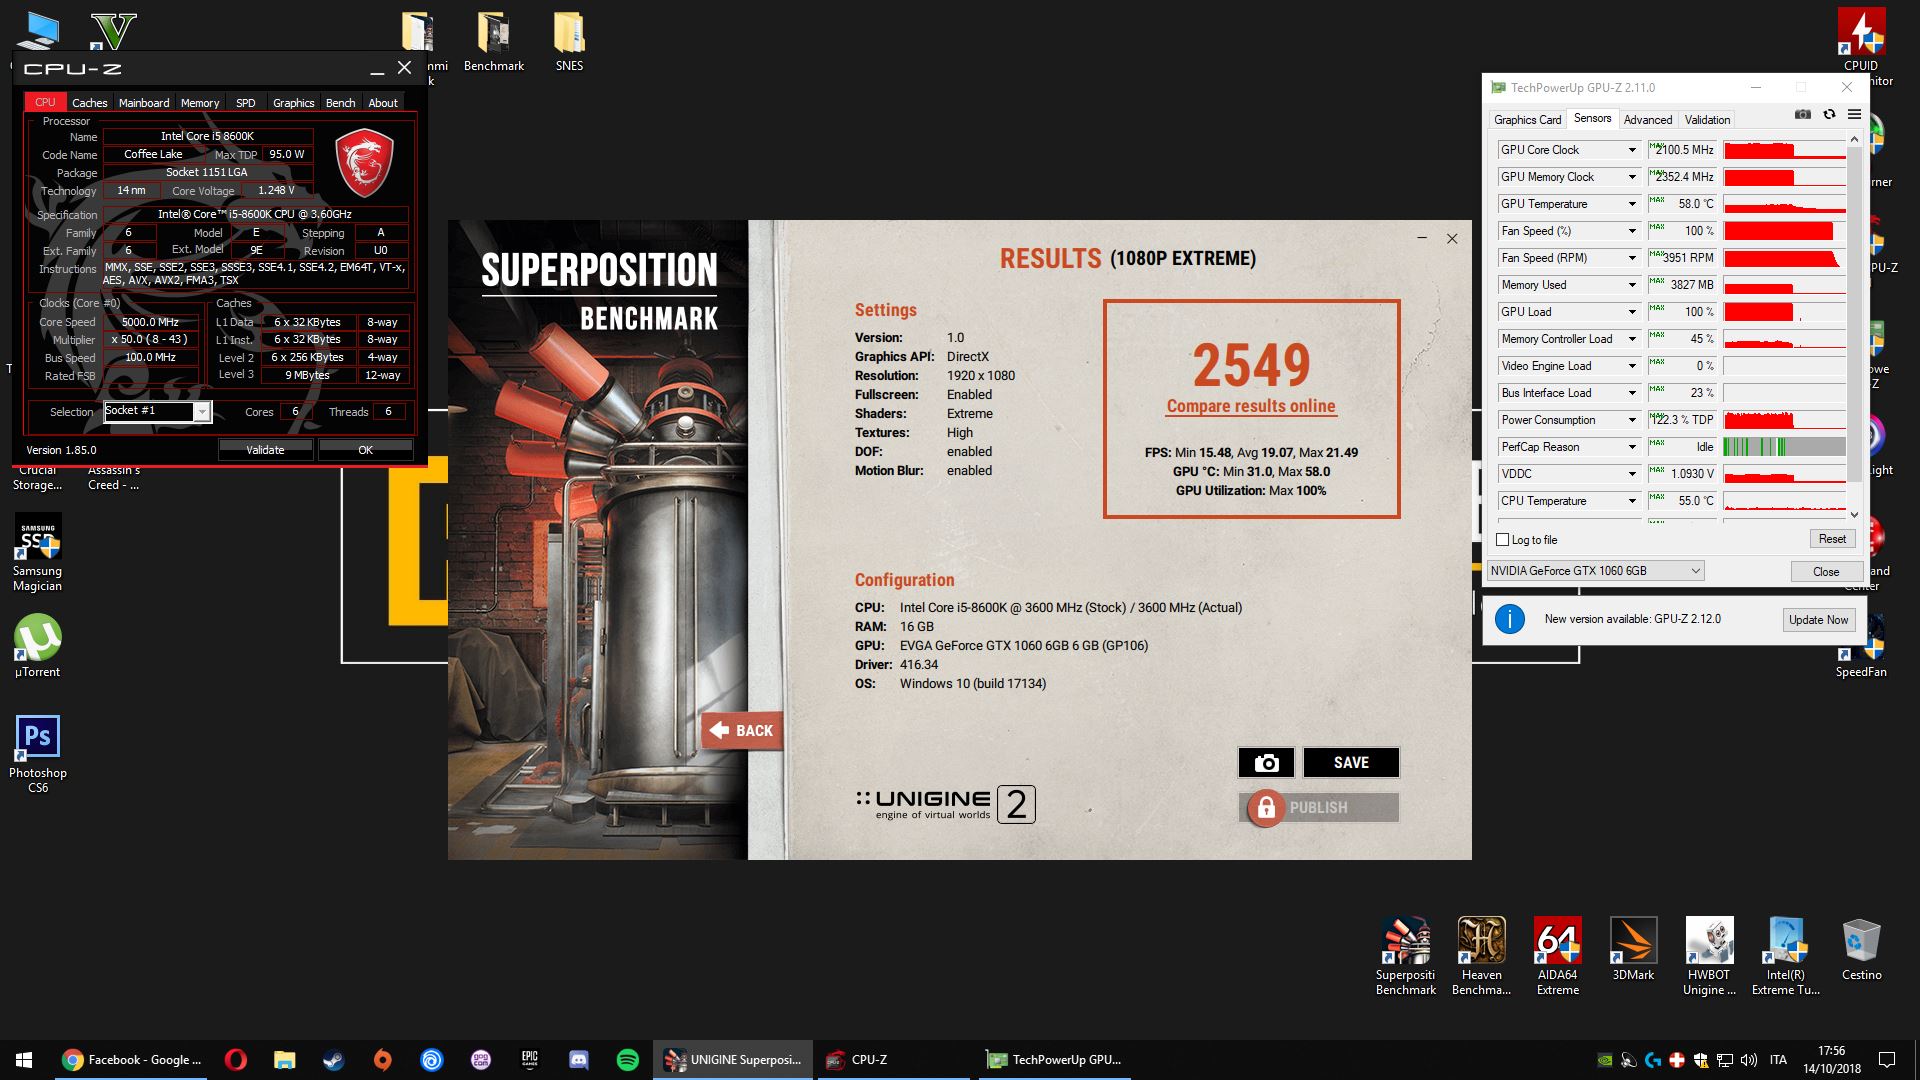Click the GPU Load graph in GPU-Z
This screenshot has width=1920, height=1080.
pyautogui.click(x=1784, y=312)
